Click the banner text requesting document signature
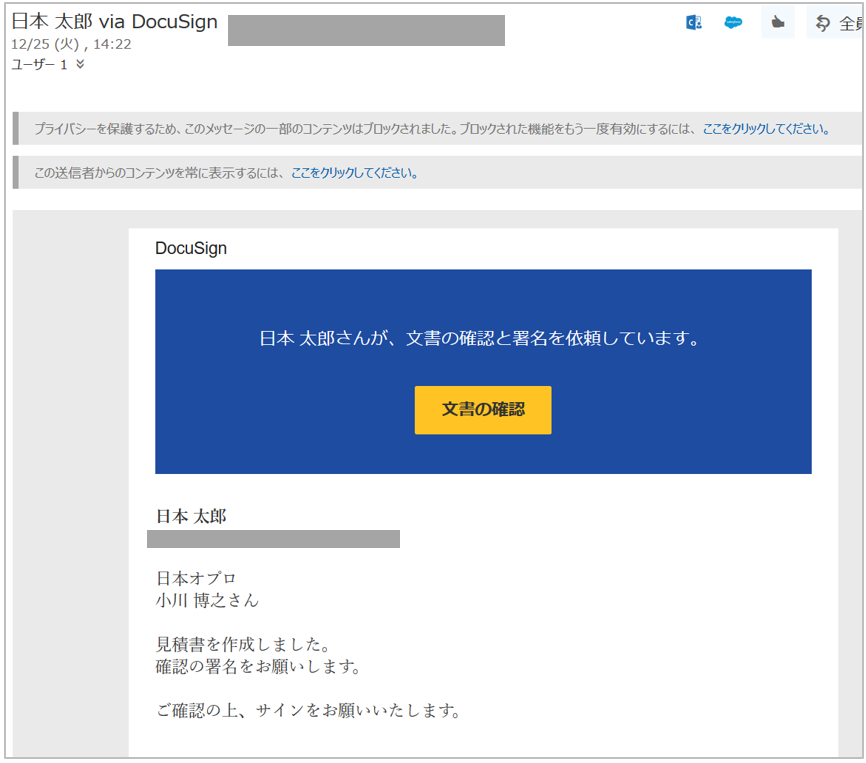This screenshot has height=763, width=866. (x=482, y=339)
